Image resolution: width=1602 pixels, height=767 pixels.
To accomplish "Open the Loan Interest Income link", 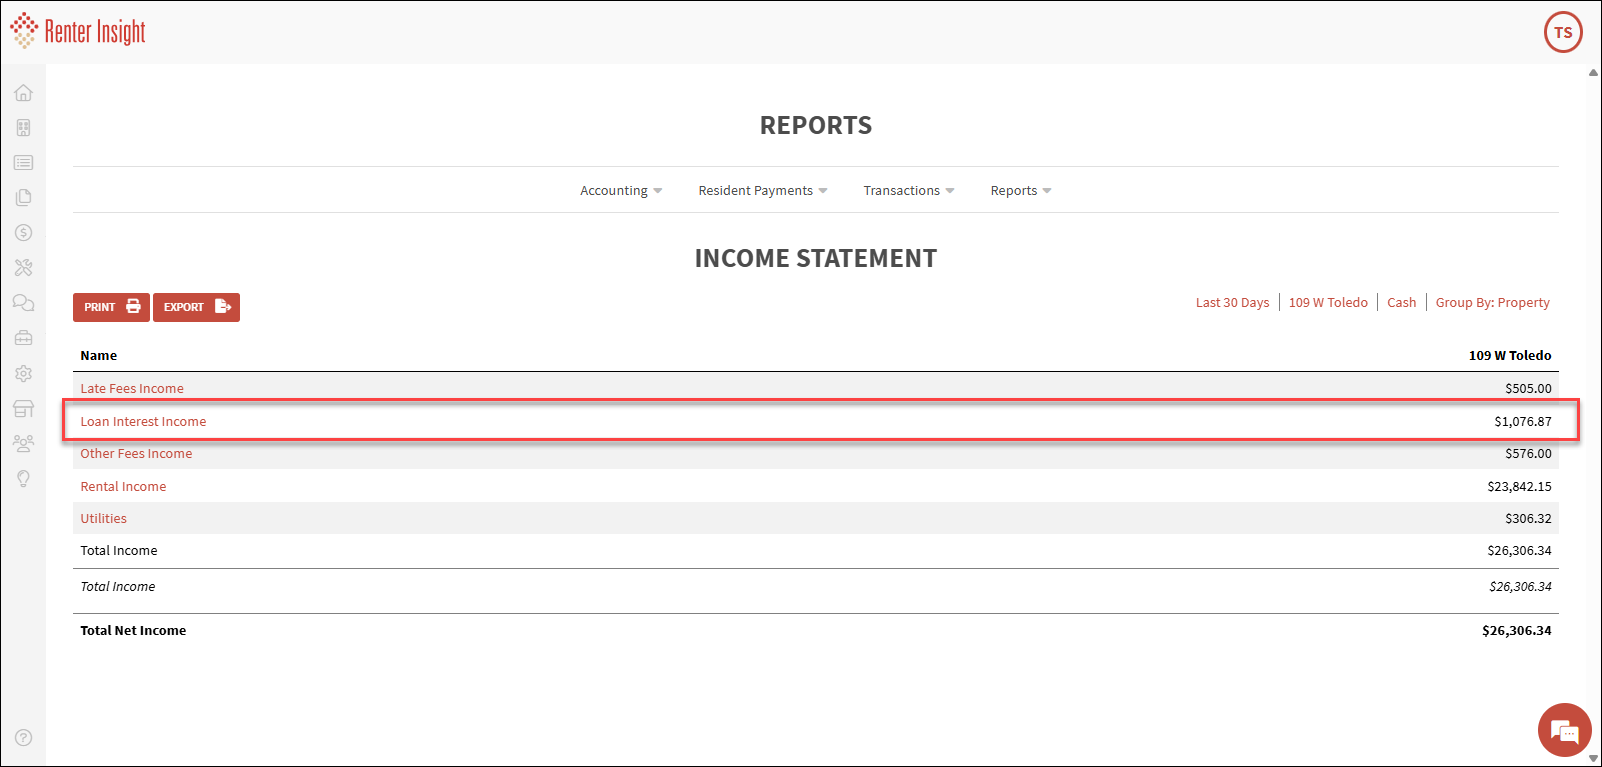I will [x=143, y=421].
